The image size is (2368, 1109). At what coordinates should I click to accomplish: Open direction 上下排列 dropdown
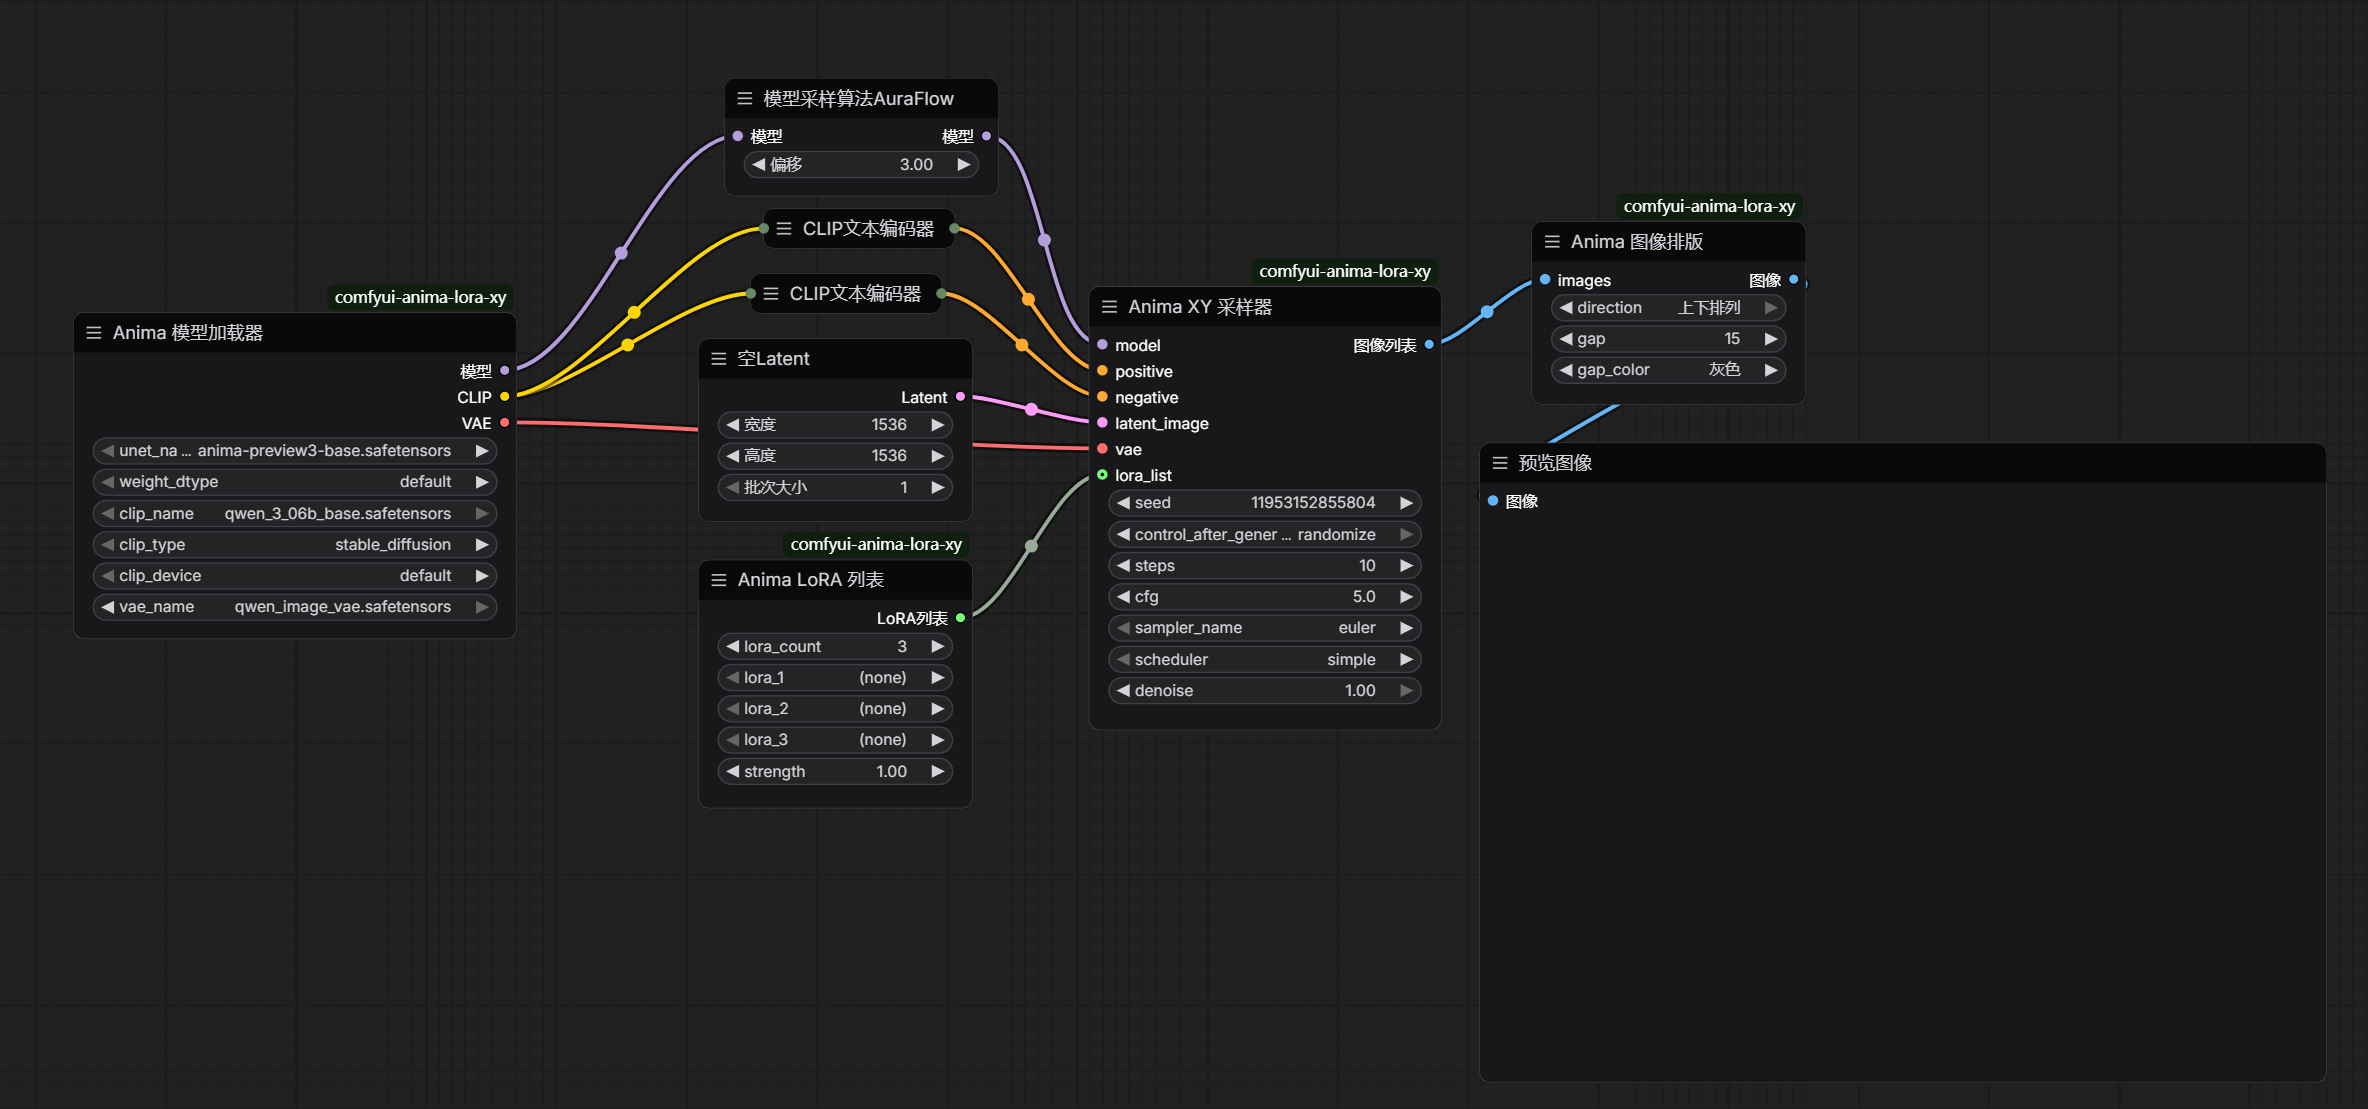pyautogui.click(x=1668, y=308)
